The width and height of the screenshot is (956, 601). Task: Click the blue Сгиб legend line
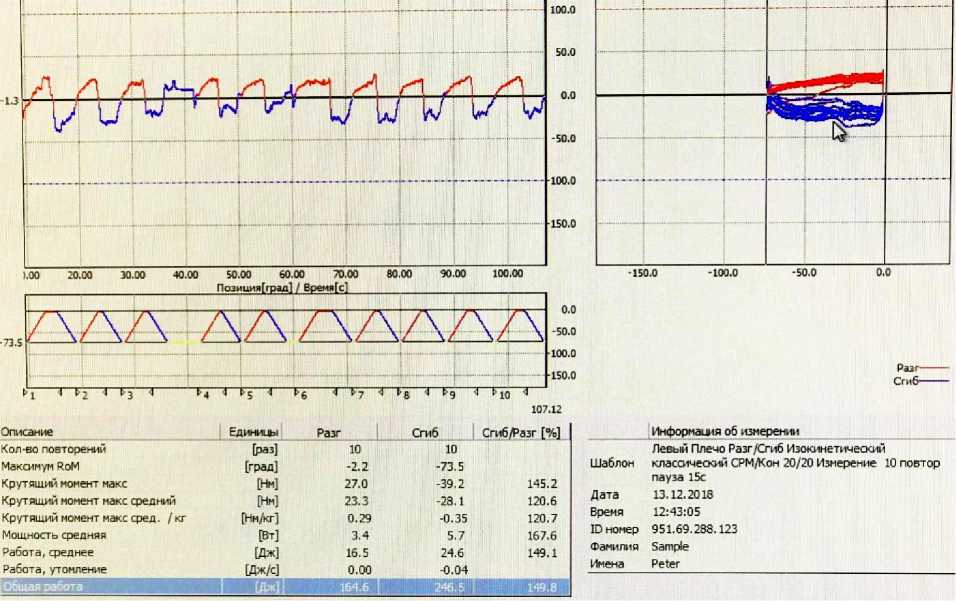934,381
